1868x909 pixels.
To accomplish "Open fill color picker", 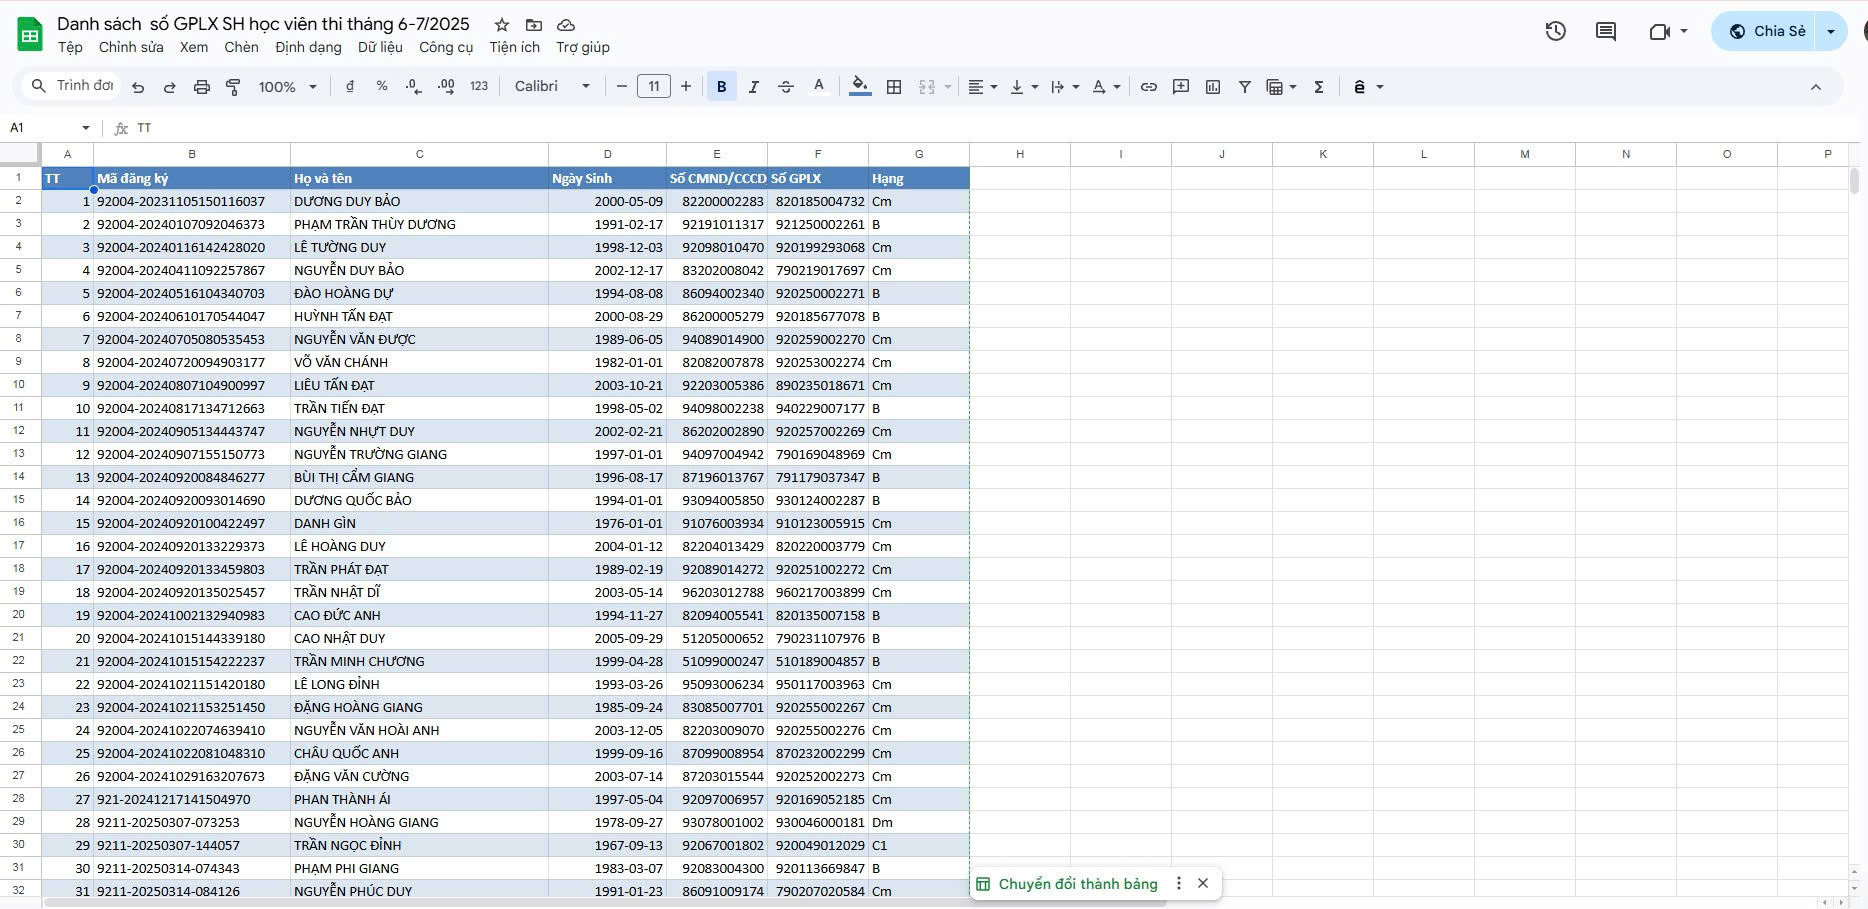I will tap(860, 87).
